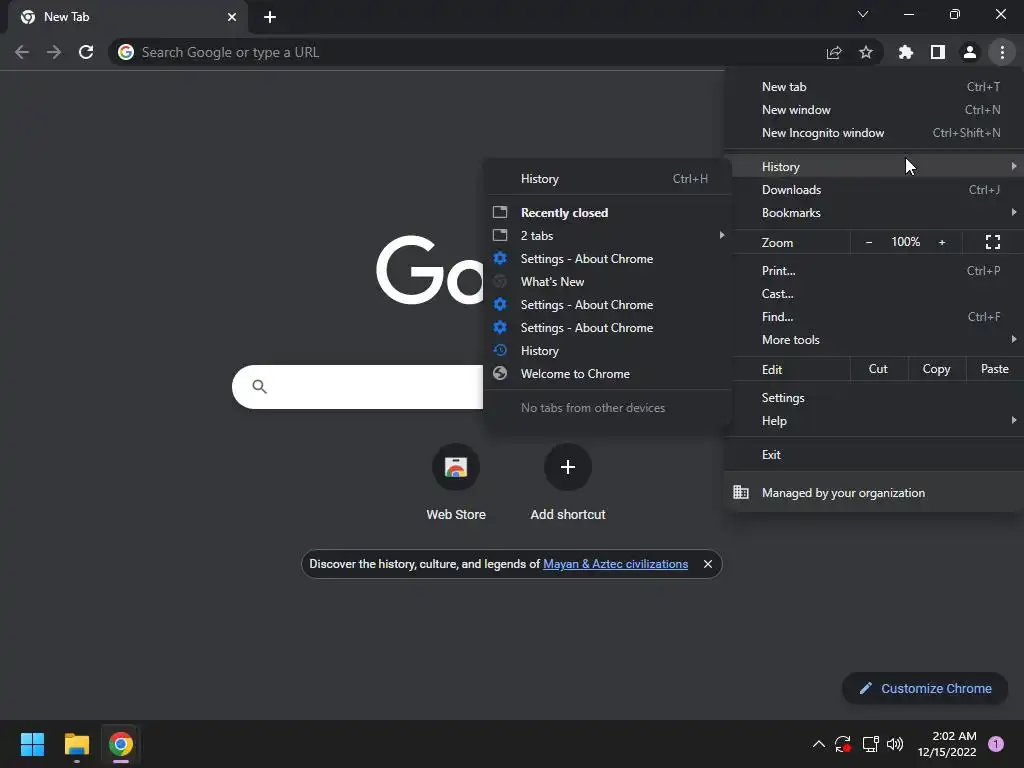This screenshot has height=768, width=1024.
Task: Bookmark this tab with the star icon
Action: (866, 52)
